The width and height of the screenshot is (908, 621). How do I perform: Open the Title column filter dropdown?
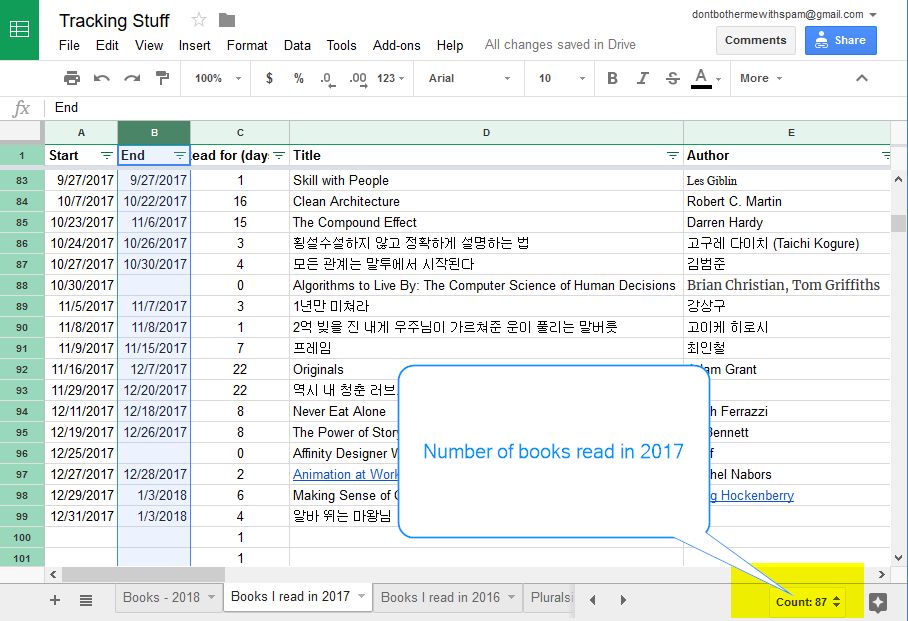coord(673,156)
